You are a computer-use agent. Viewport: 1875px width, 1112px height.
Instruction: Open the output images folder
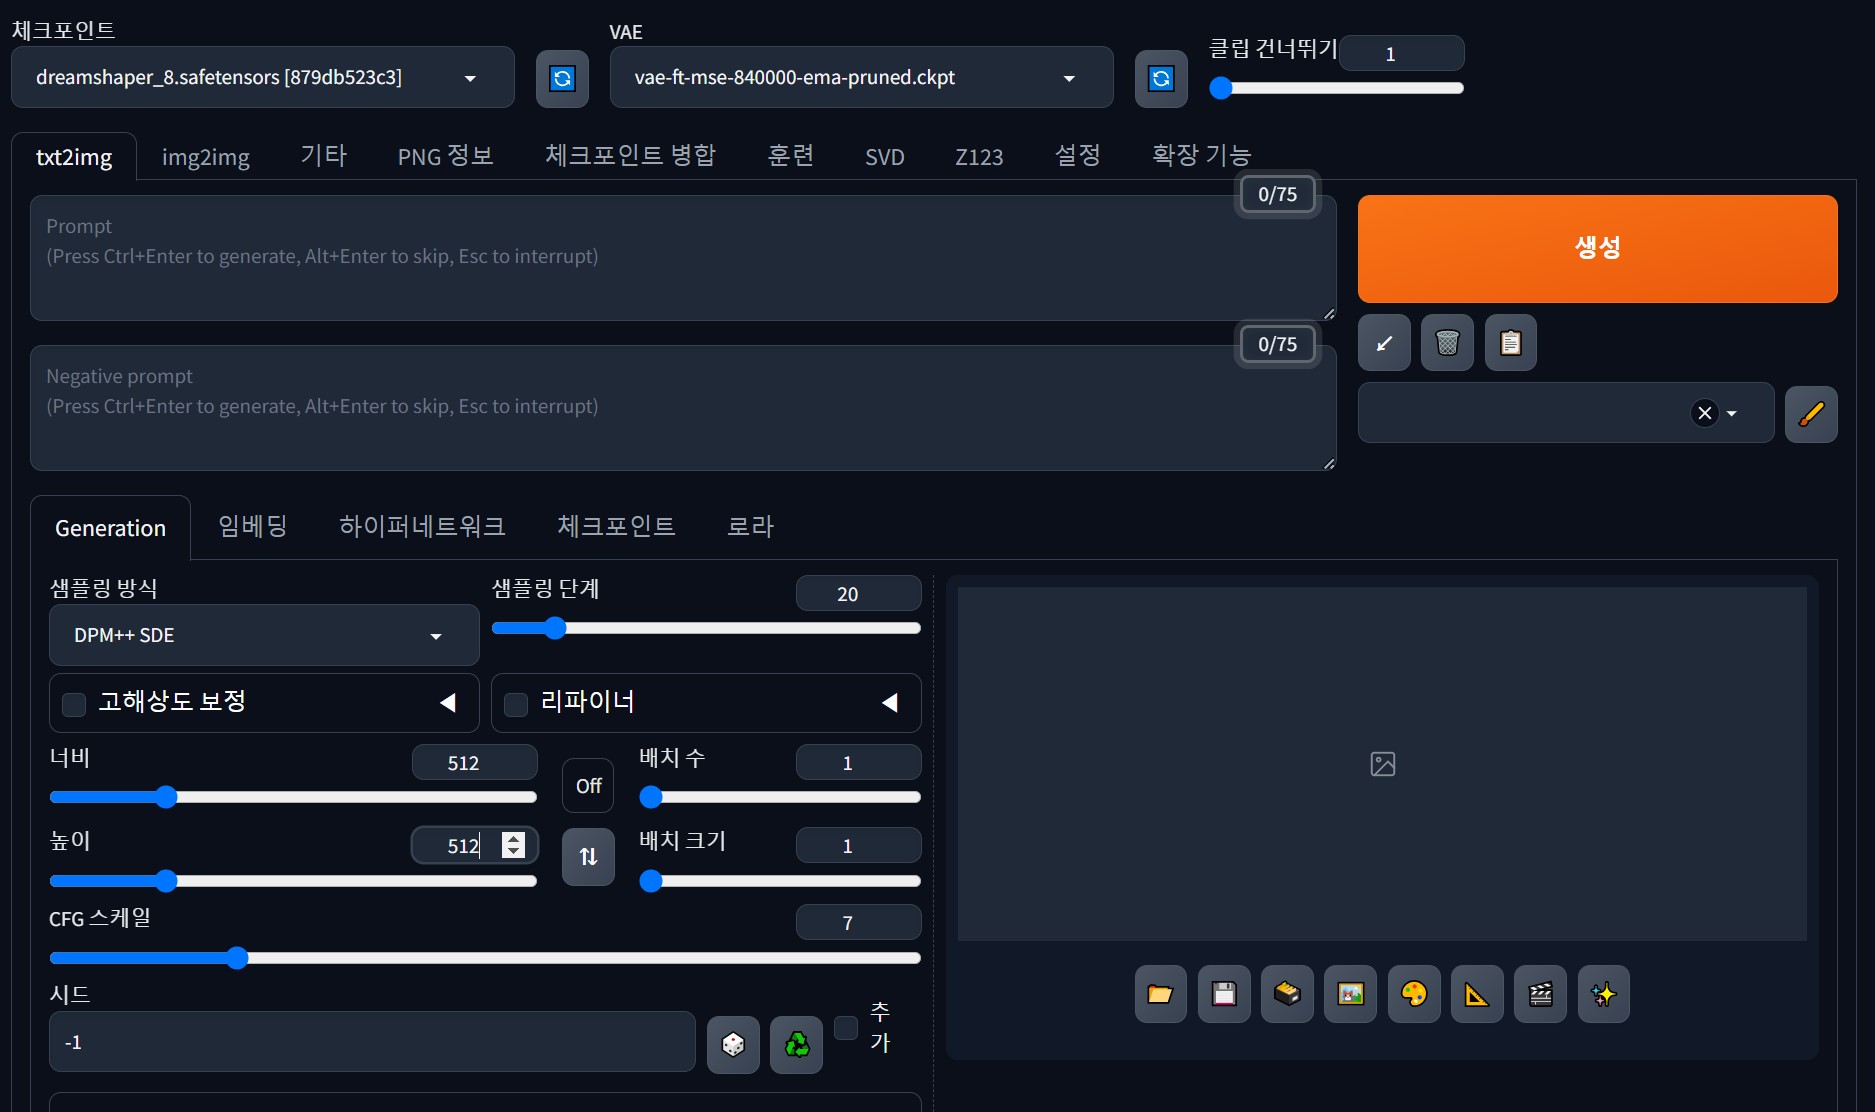[1160, 994]
